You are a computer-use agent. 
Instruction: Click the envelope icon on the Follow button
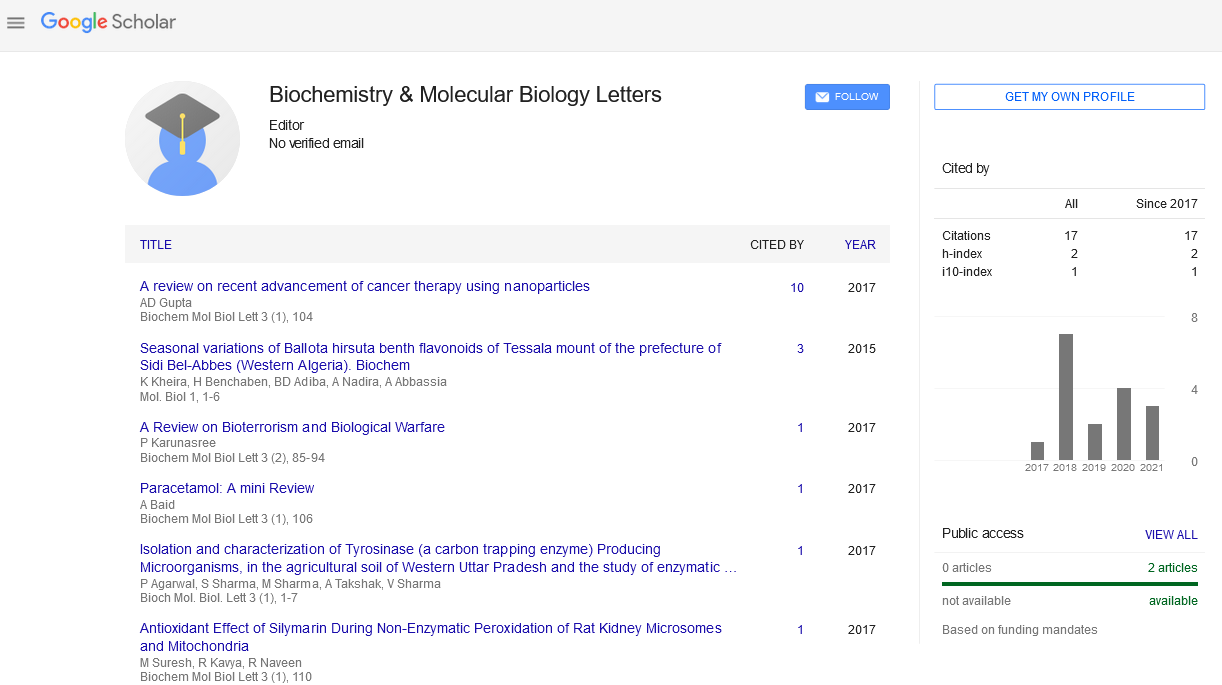[x=822, y=96]
